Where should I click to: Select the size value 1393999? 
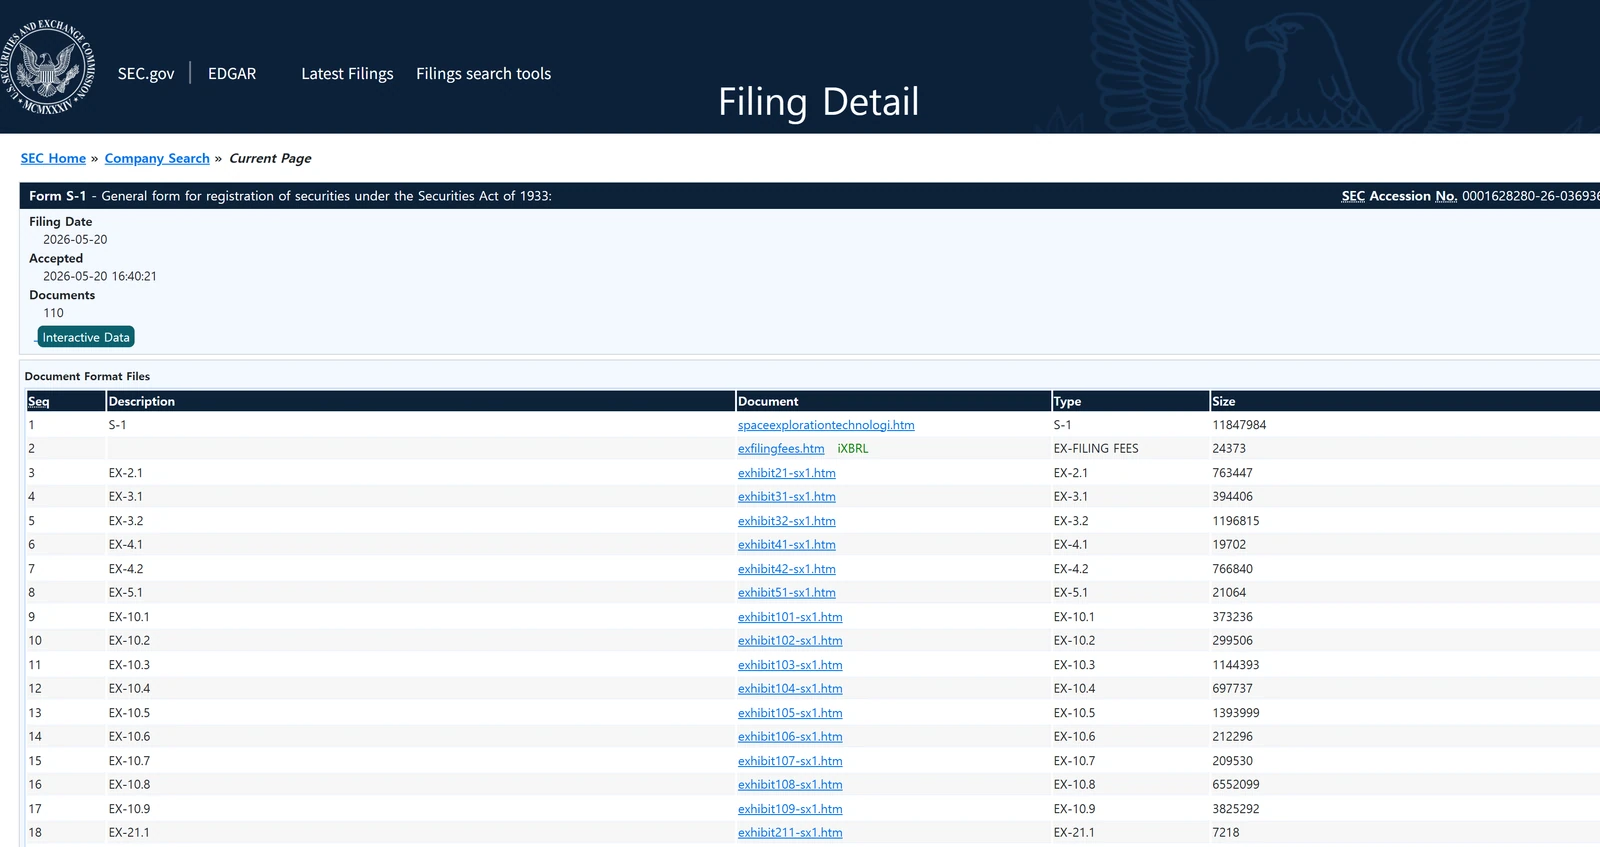coord(1236,713)
